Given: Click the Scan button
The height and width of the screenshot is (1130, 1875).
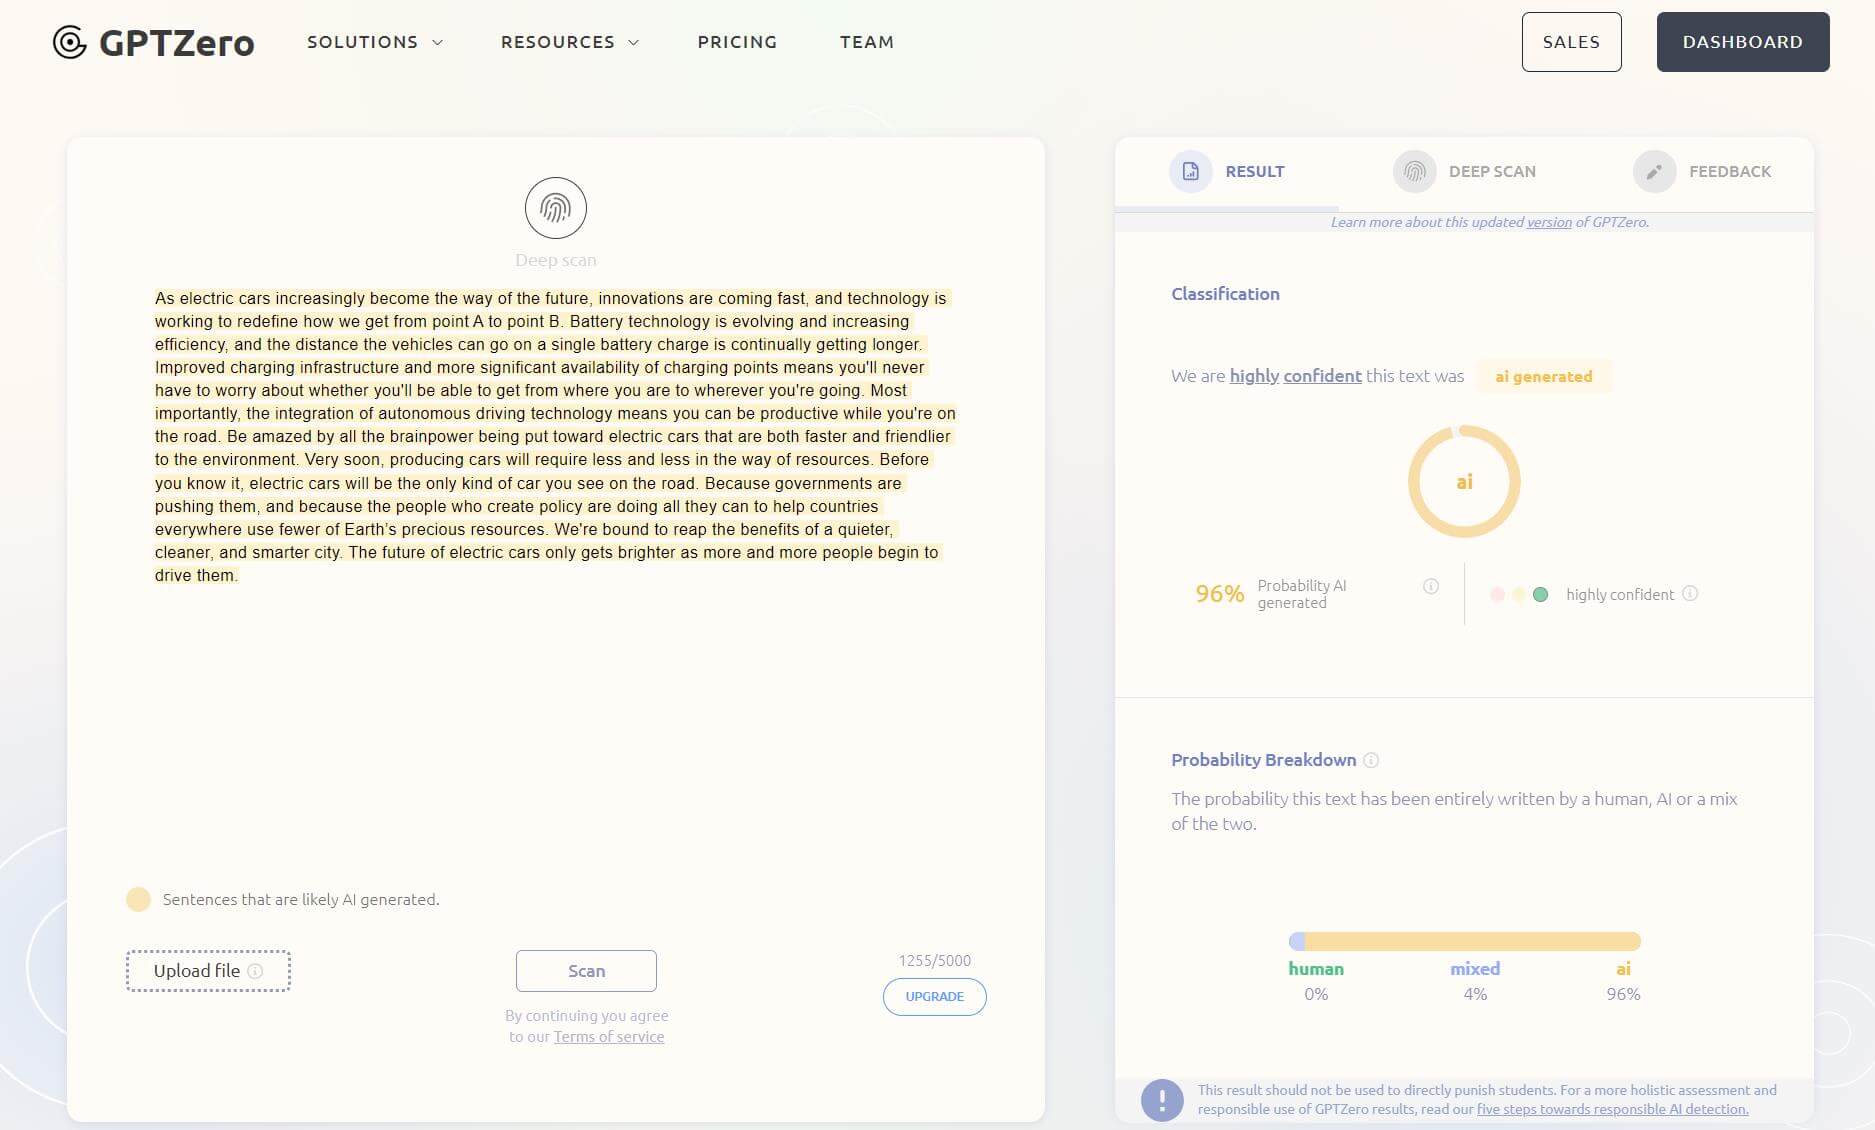Looking at the screenshot, I should pos(586,971).
